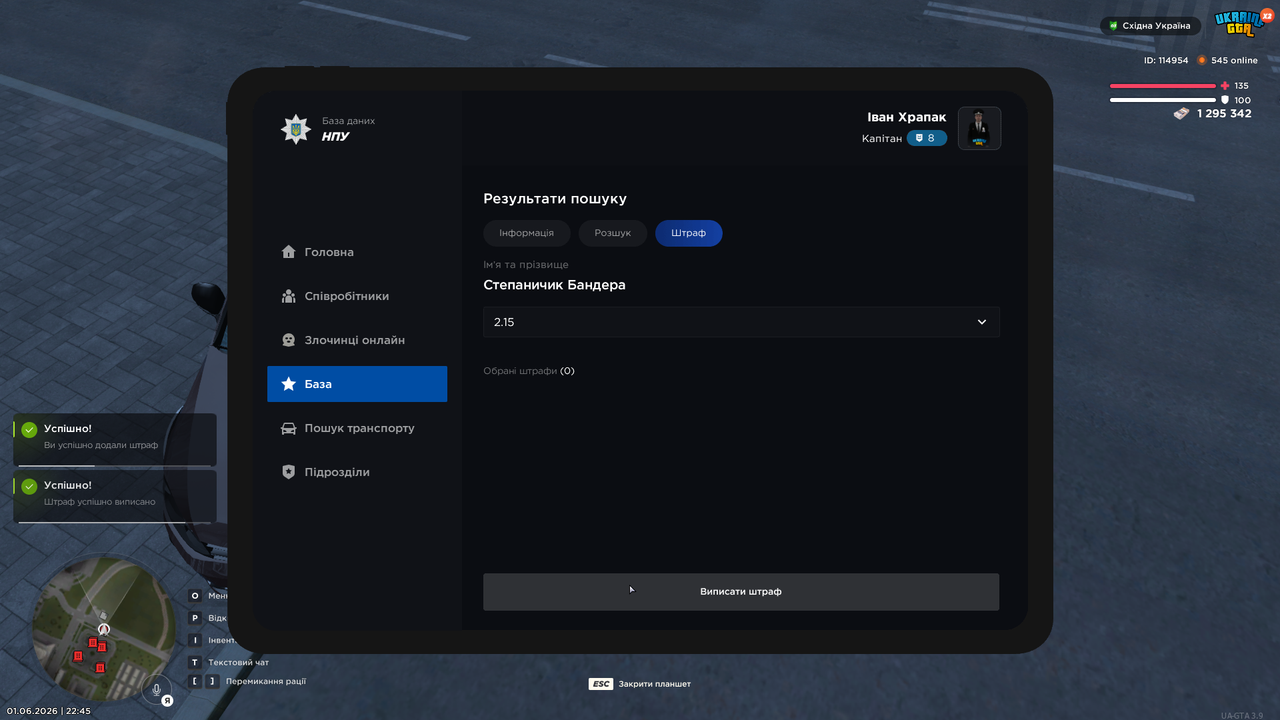
Task: Click green checkmark on 'Штраф успішно виписано' notification
Action: (29, 486)
